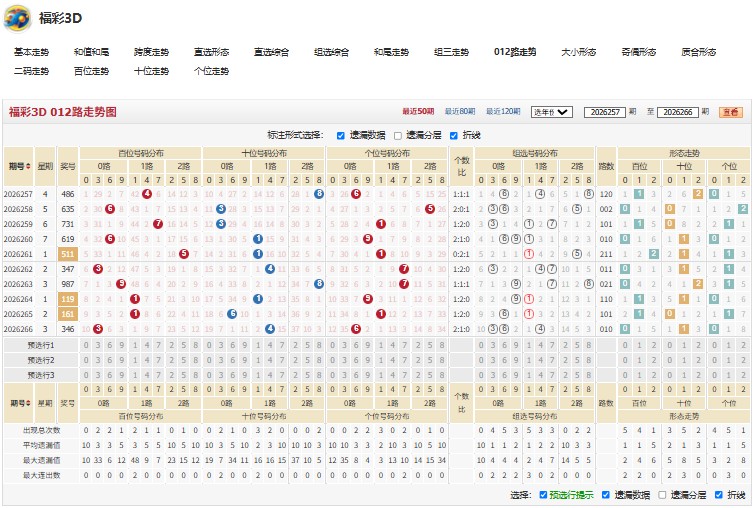Click sort arrow beside 期号 in bottom header

[x=28, y=403]
